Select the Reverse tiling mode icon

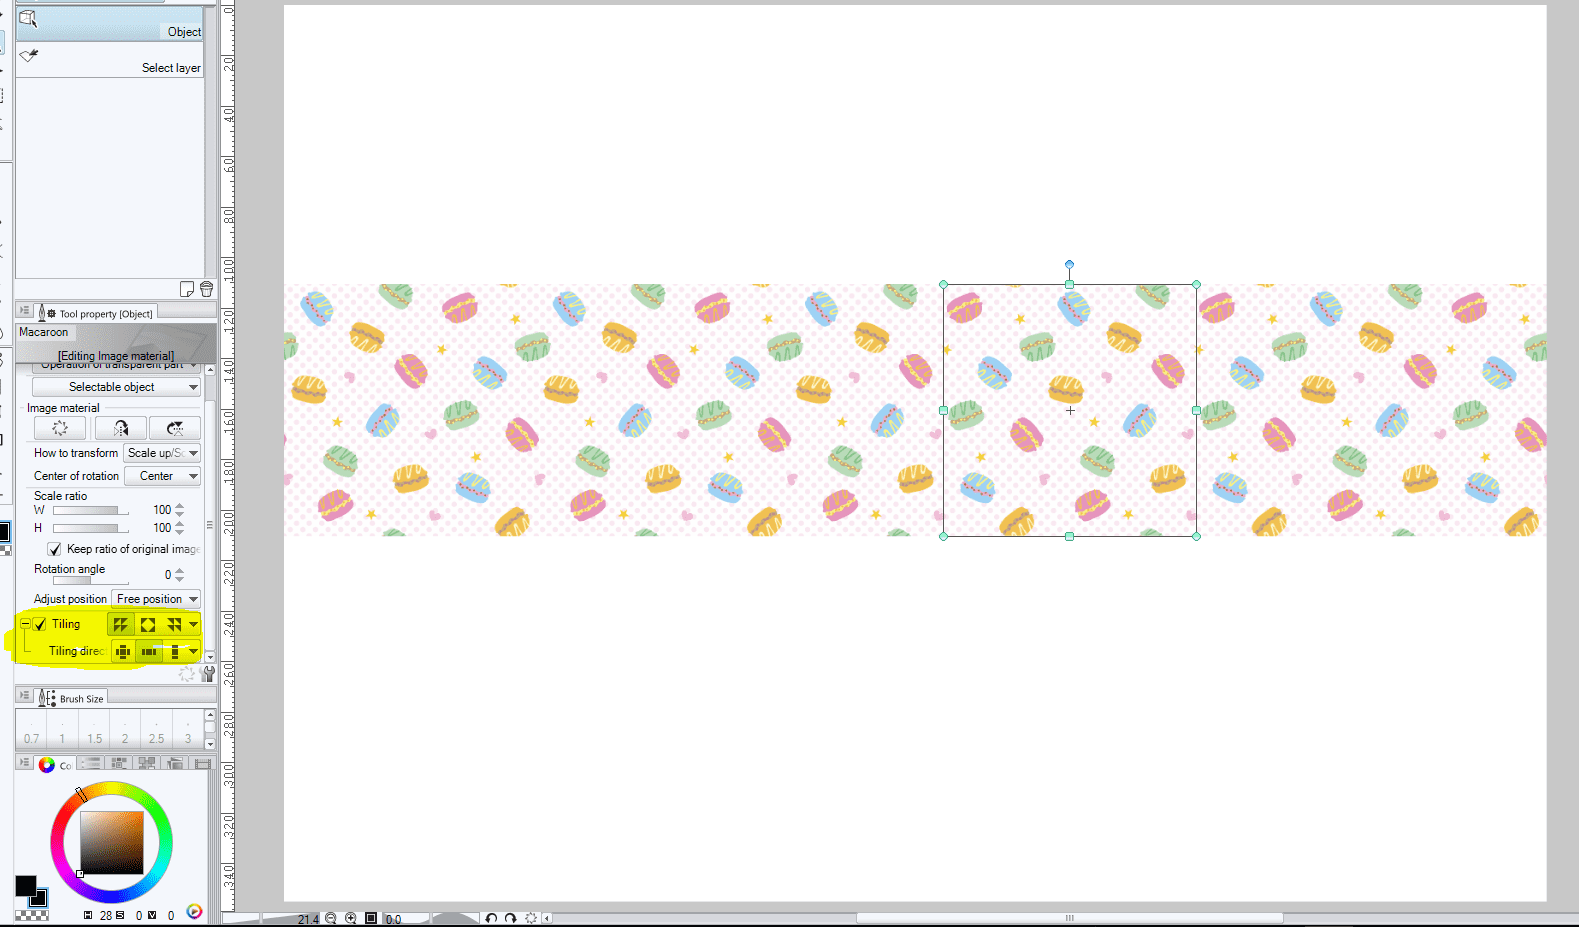148,624
